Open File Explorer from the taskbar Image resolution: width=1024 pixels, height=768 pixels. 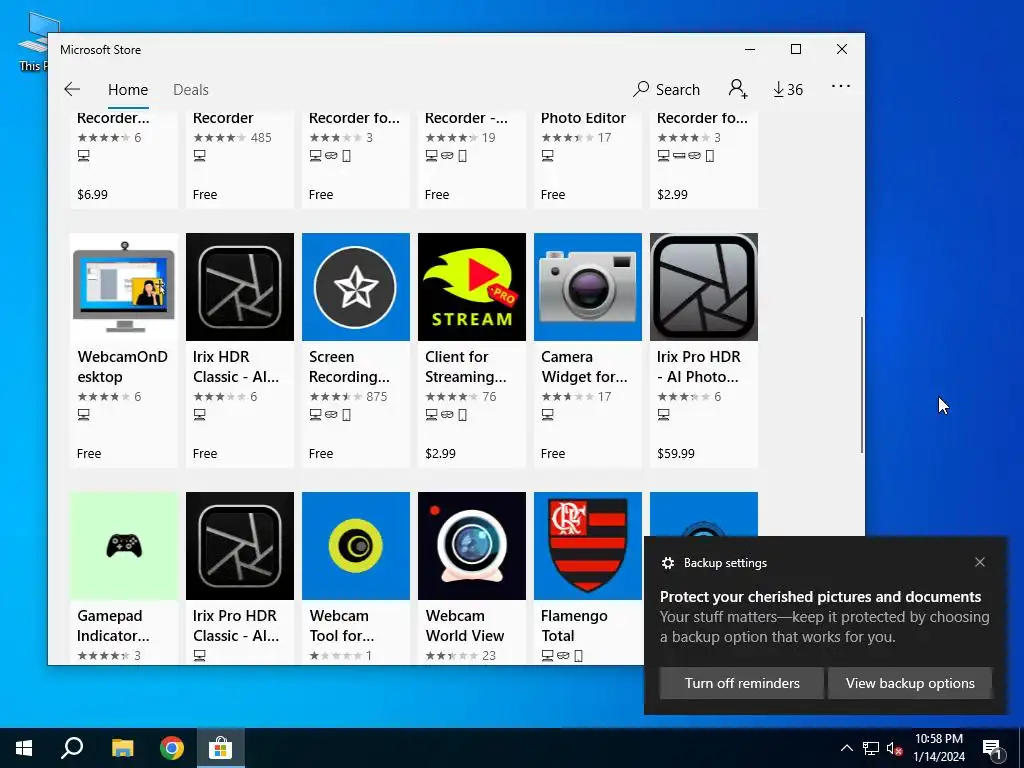[x=122, y=748]
